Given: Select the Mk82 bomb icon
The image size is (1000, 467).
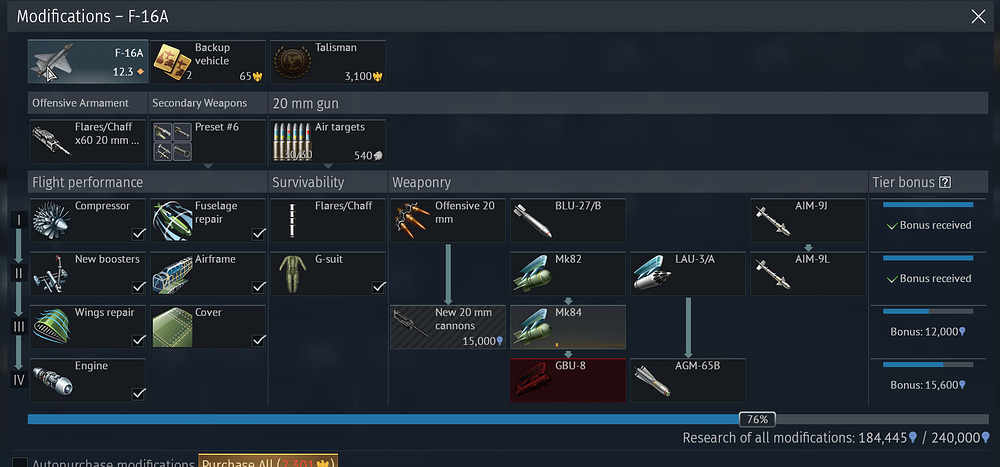Looking at the screenshot, I should click(532, 274).
